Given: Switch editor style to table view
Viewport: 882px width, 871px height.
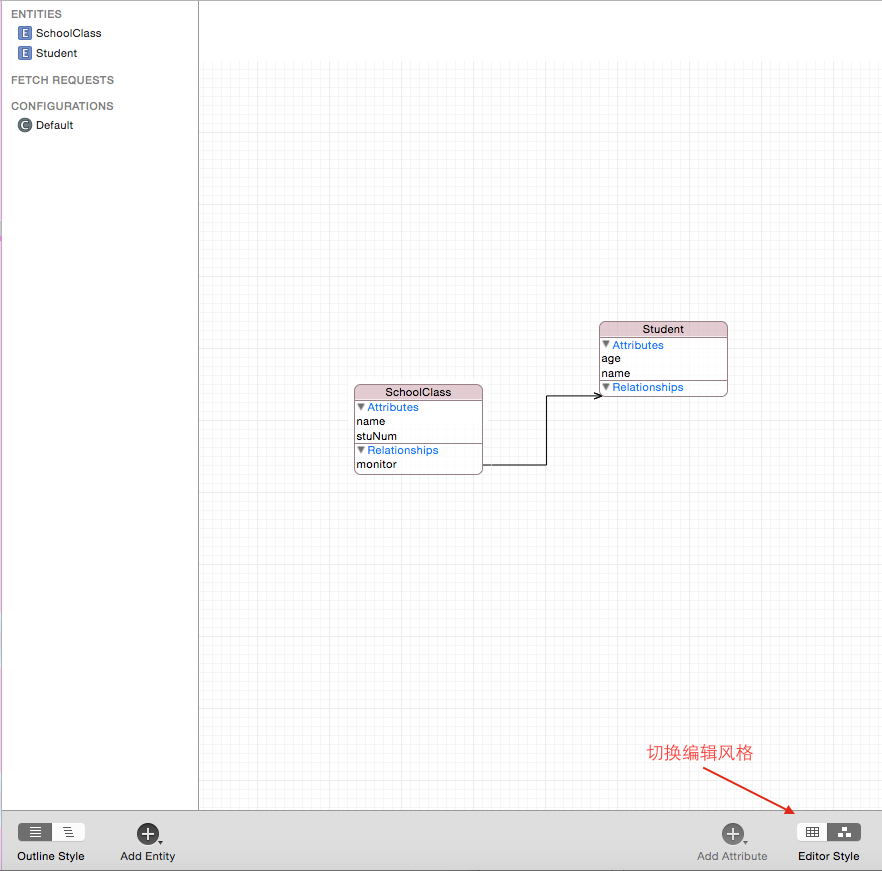Looking at the screenshot, I should 812,832.
